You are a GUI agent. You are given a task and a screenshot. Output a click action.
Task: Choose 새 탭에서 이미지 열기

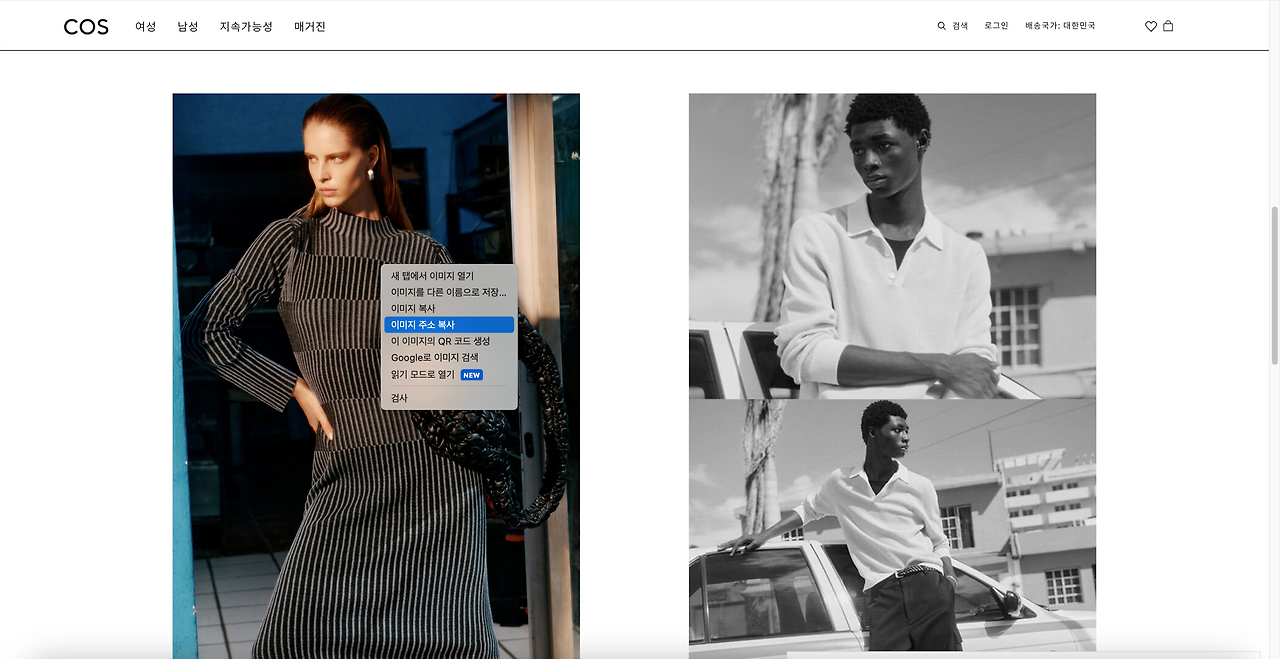(x=449, y=276)
